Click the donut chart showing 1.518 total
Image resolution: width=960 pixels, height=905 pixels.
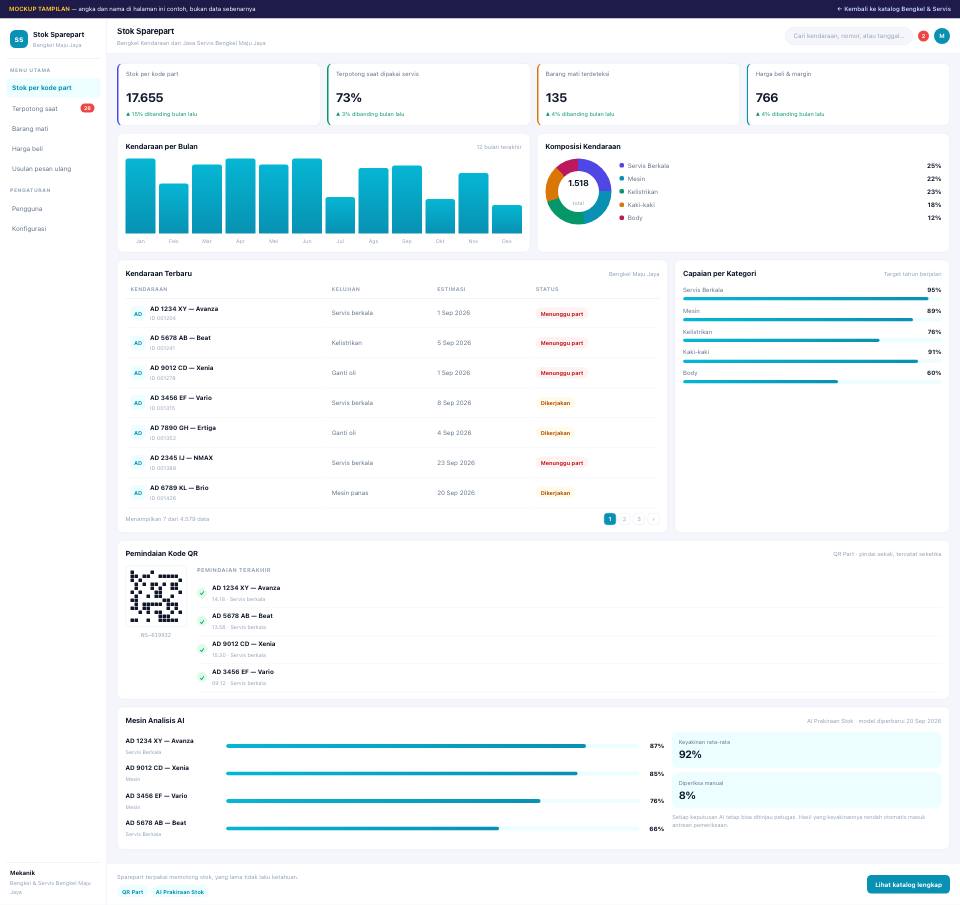(x=578, y=192)
